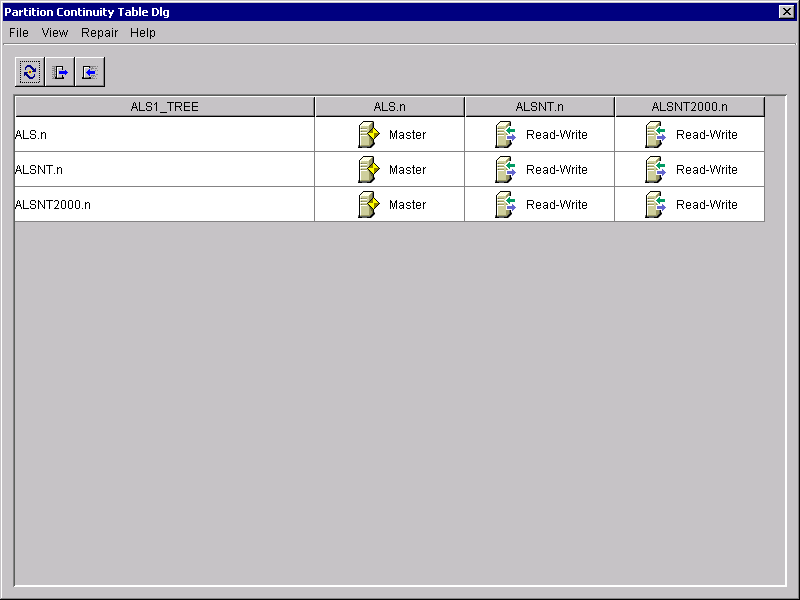800x600 pixels.
Task: Click Read-Write text in ALS.n row, ALSNT.n column
Action: pyautogui.click(x=557, y=135)
